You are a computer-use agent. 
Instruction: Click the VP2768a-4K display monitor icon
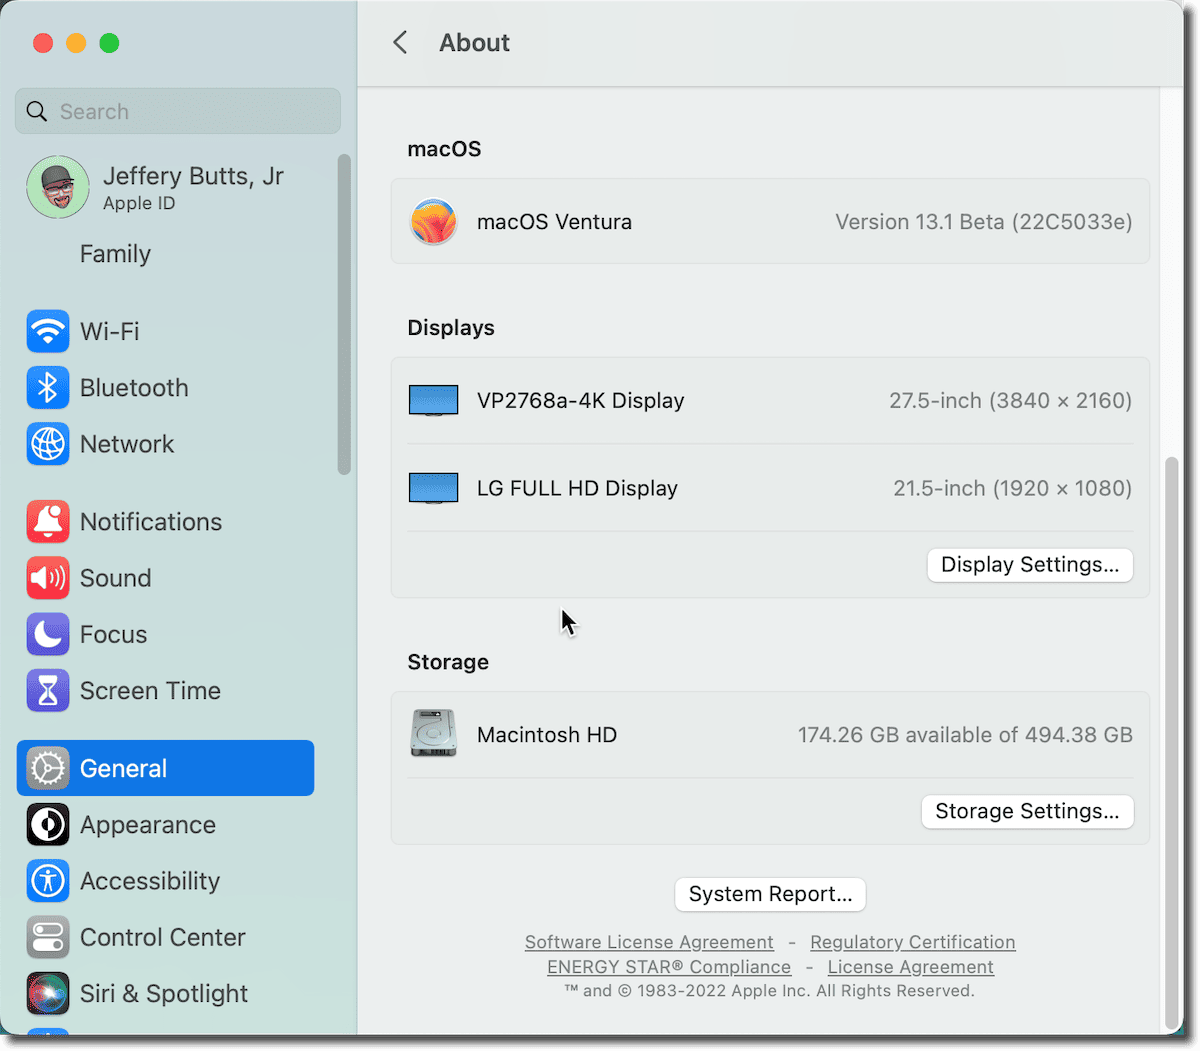click(x=433, y=401)
